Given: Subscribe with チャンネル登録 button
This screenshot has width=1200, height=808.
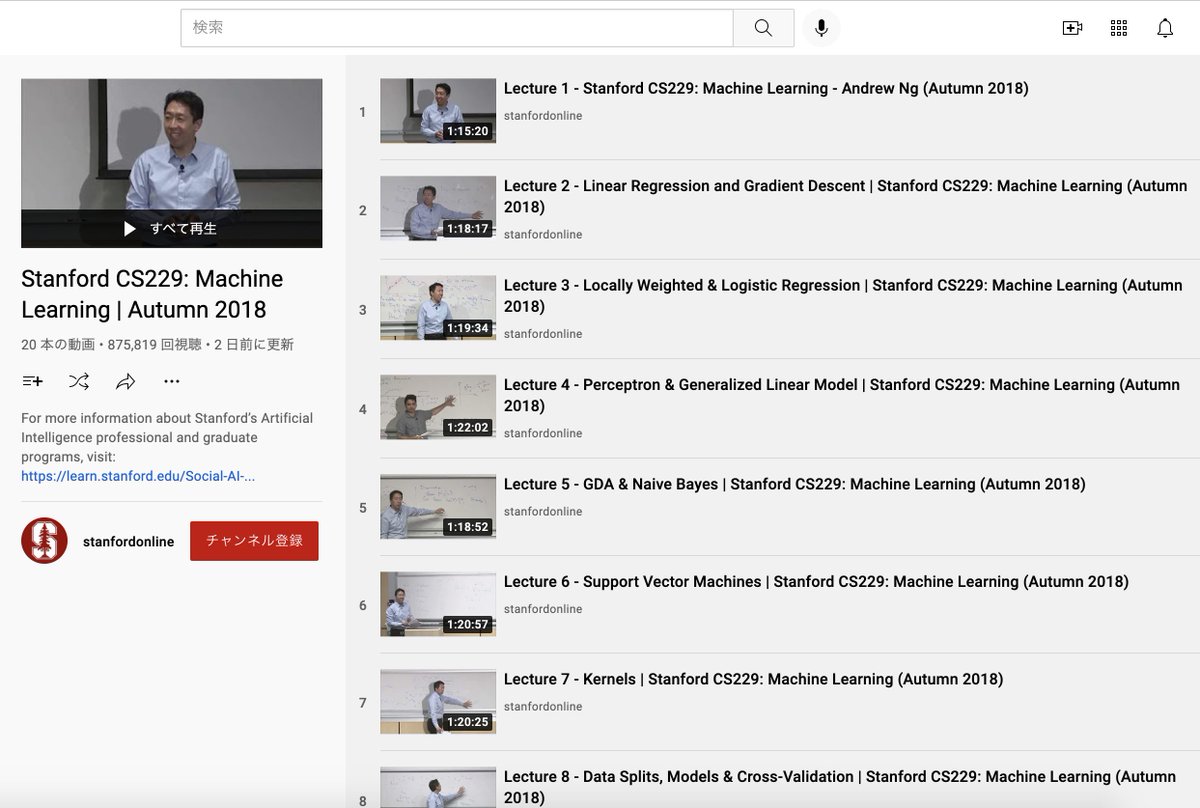Looking at the screenshot, I should click(254, 541).
